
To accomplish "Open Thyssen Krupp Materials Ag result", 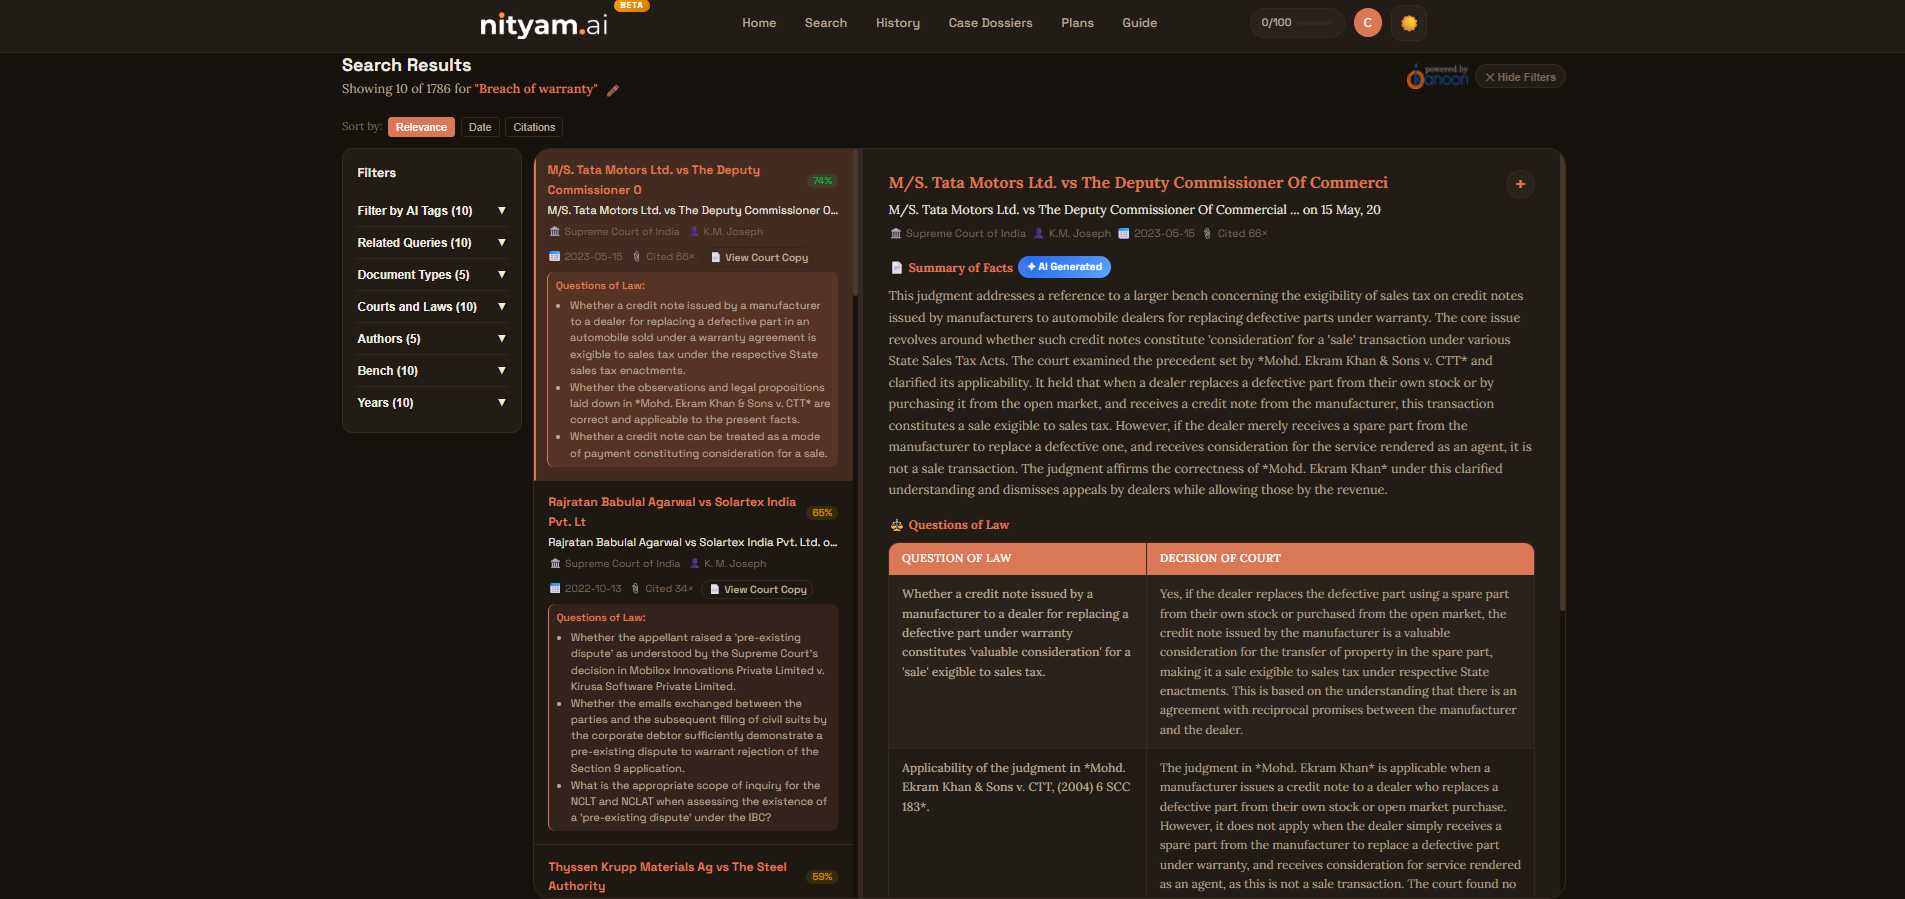I will tap(667, 876).
